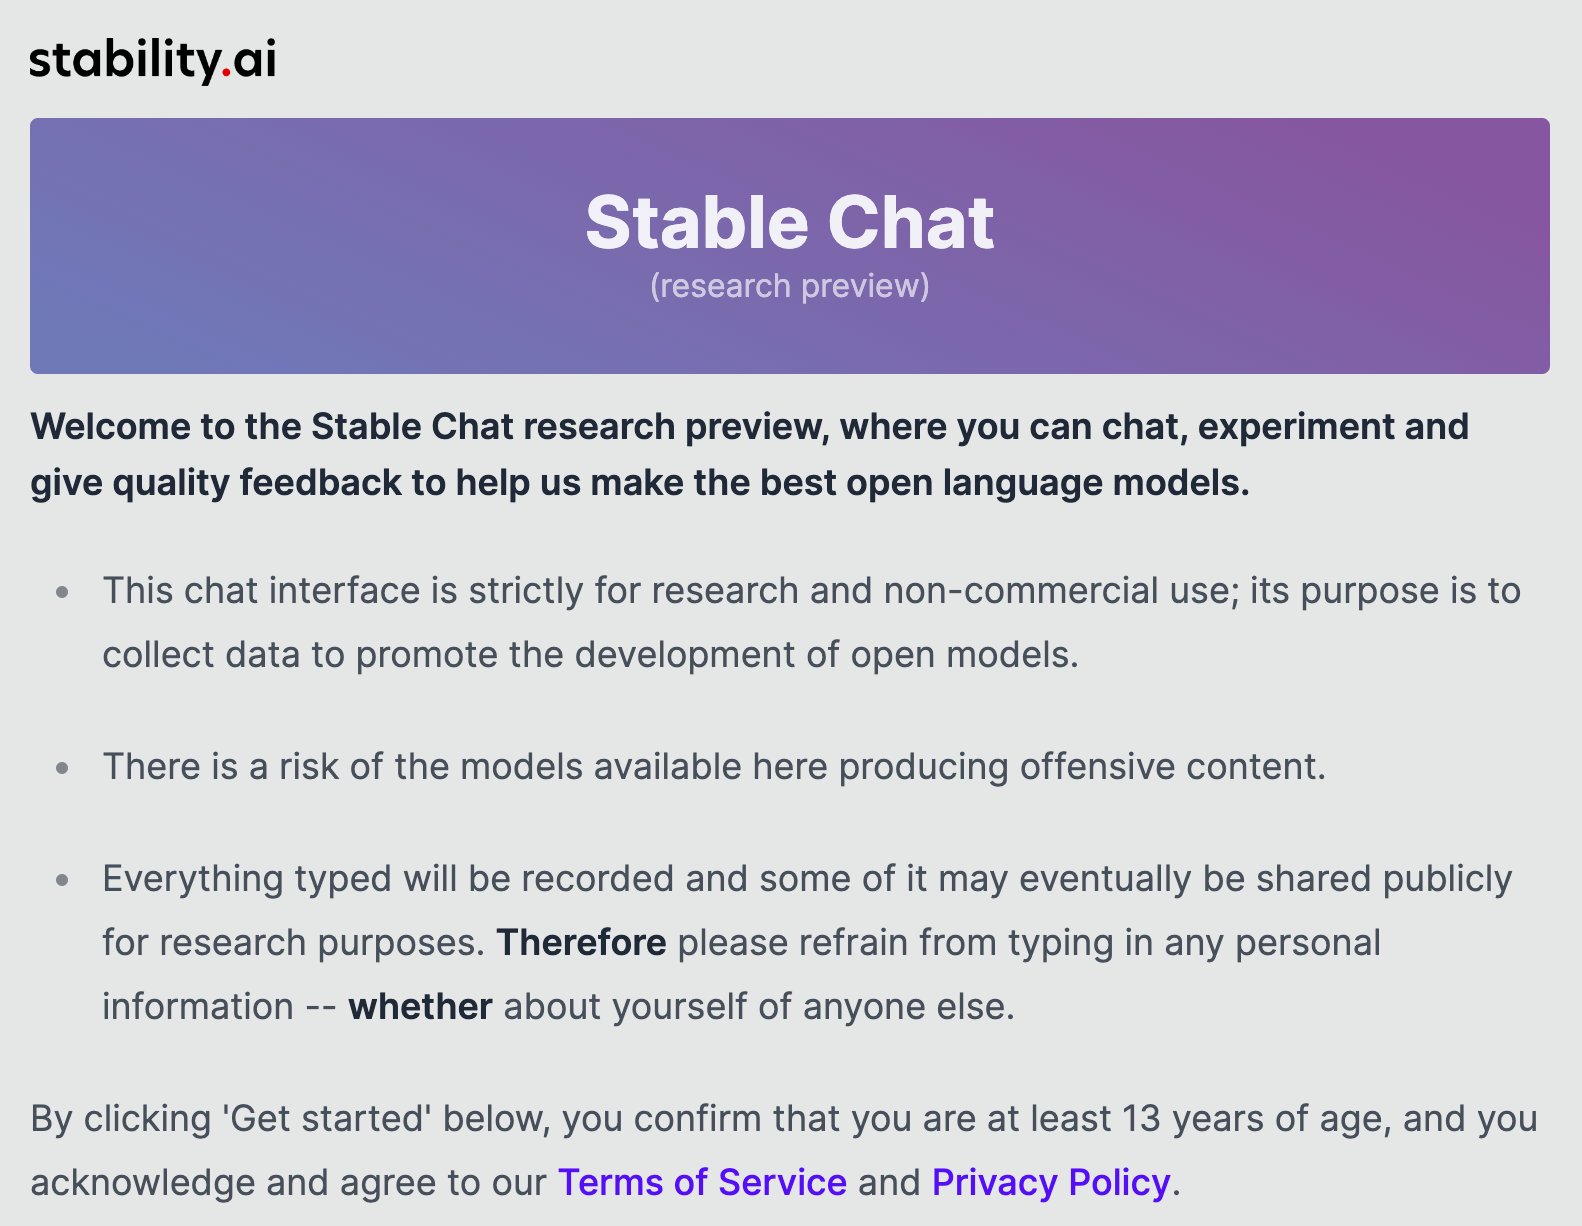Click the bolded word Therefore

[581, 941]
